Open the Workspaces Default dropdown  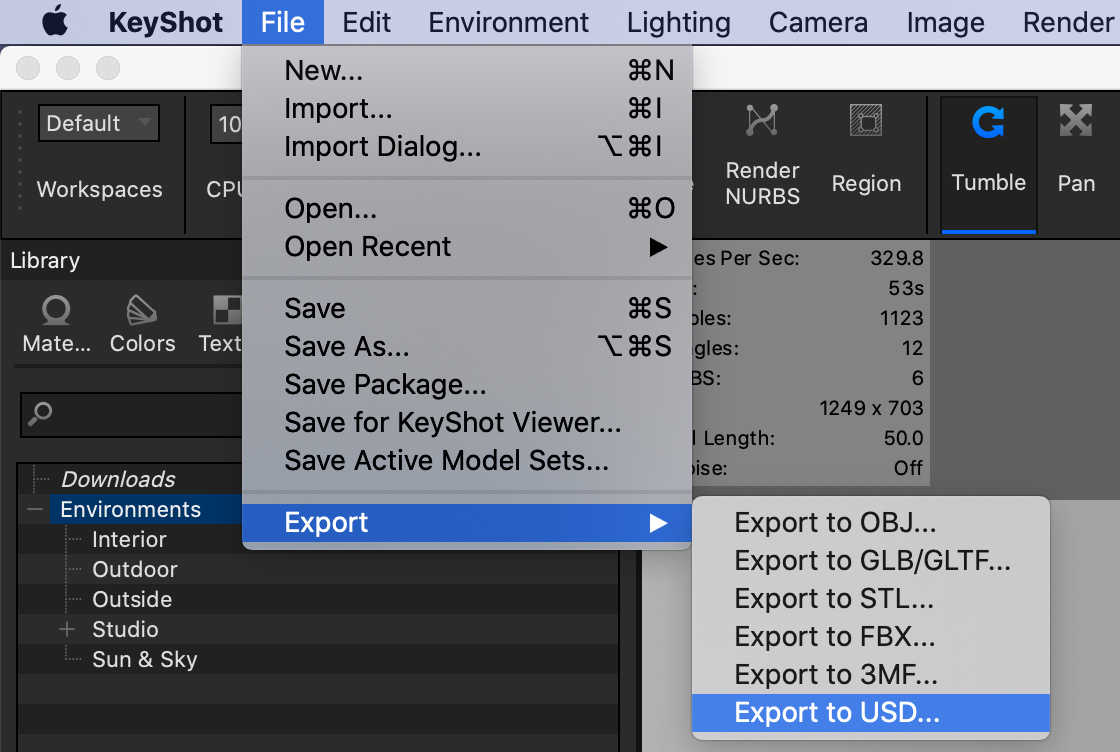(x=98, y=123)
